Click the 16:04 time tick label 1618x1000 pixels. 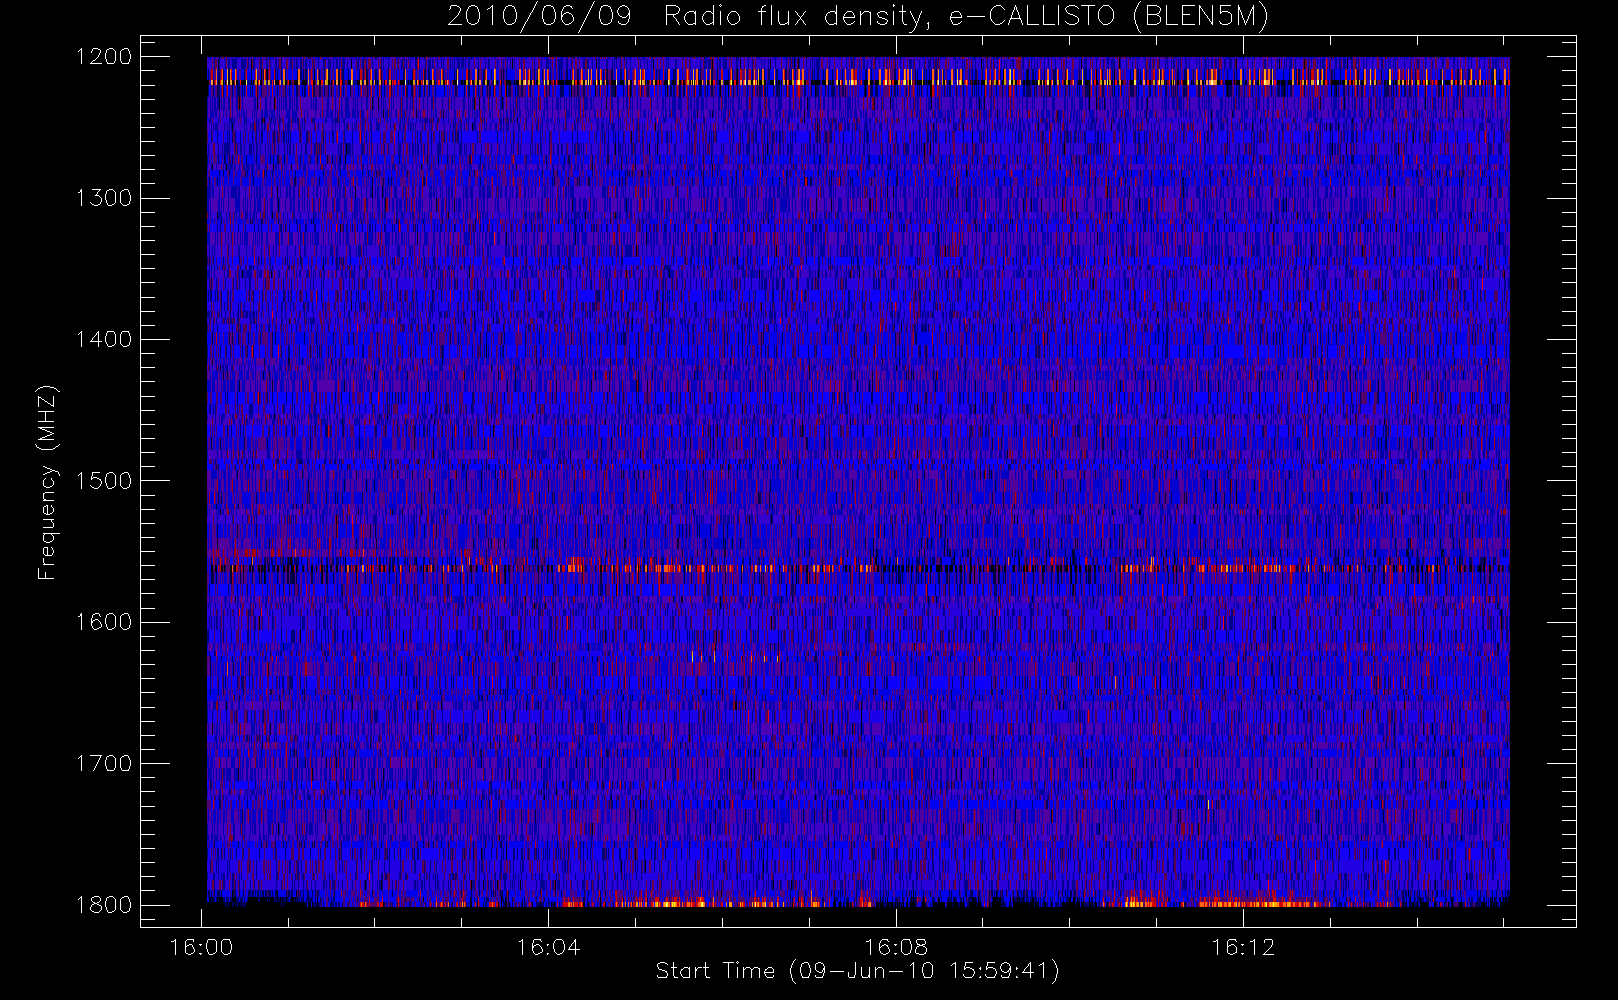coord(548,947)
